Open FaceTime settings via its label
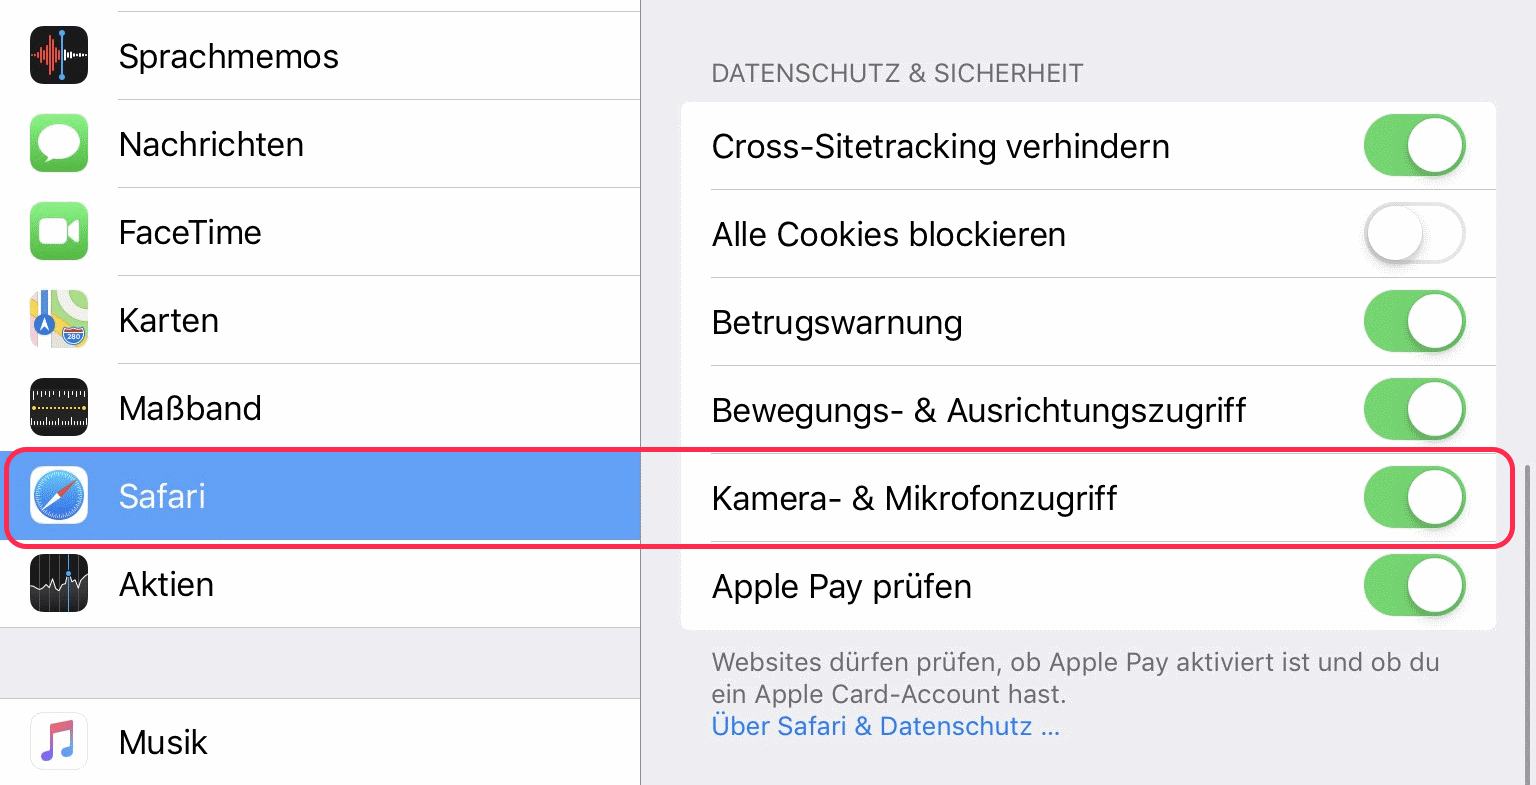1536x785 pixels. coord(190,232)
